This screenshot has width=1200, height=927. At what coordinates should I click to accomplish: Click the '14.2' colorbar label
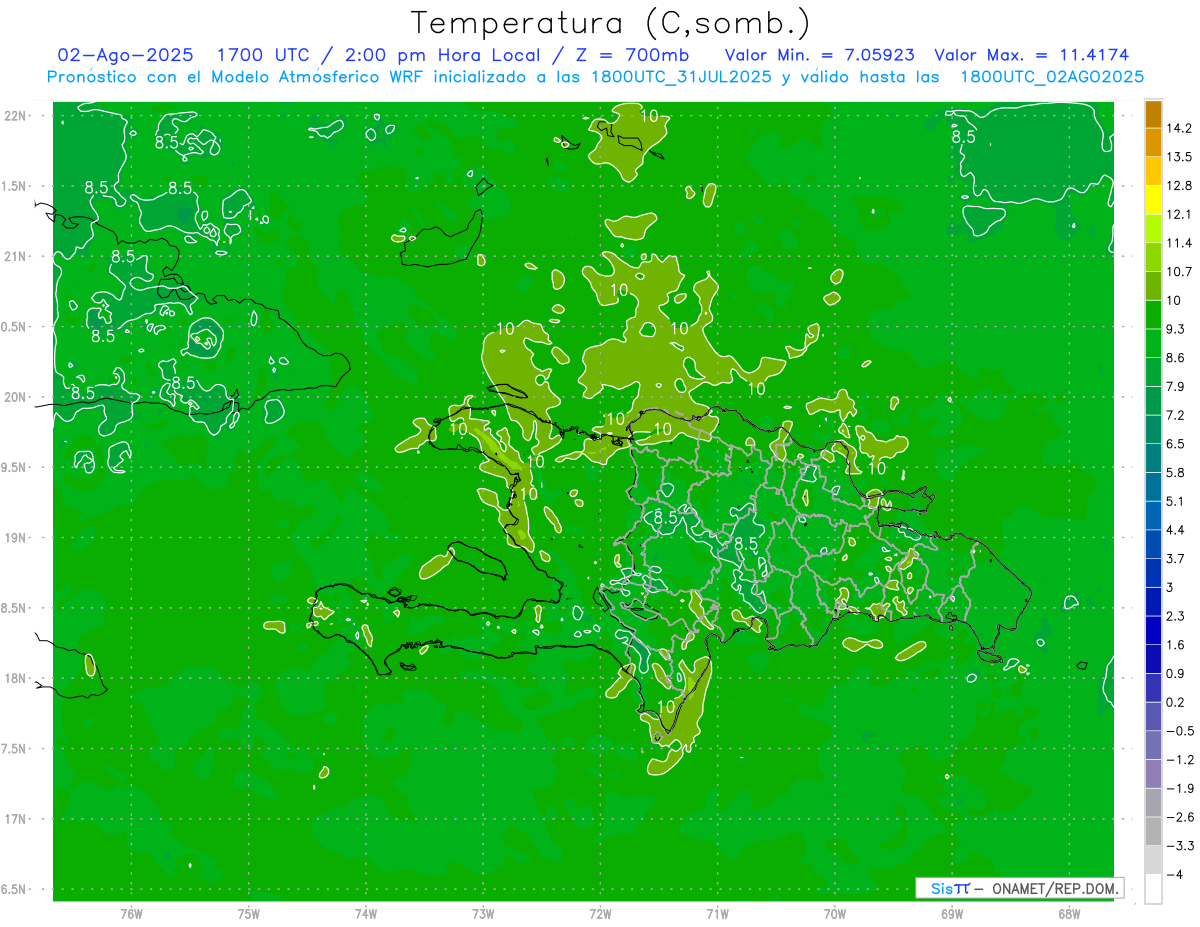click(1180, 128)
